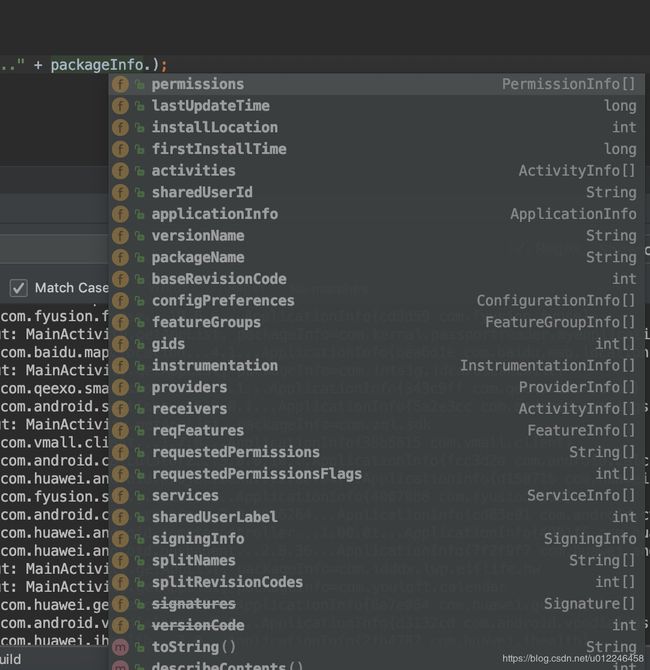
Task: Pick sharedUserLabel from the popup
Action: pos(376,517)
